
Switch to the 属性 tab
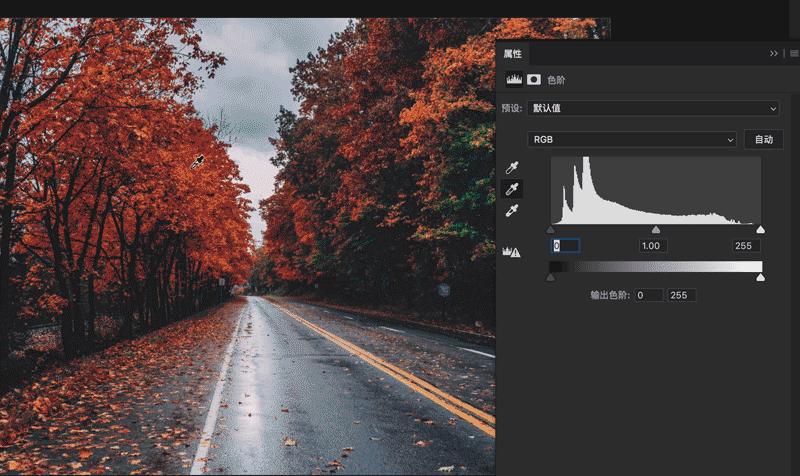pos(512,54)
